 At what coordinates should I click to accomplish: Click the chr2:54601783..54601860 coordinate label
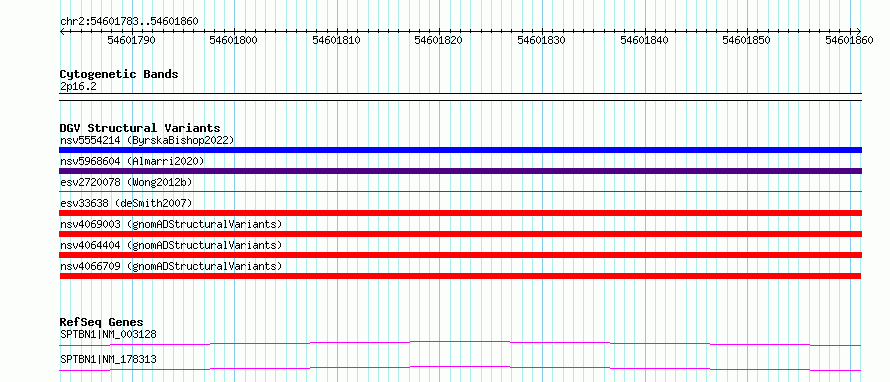pos(129,22)
